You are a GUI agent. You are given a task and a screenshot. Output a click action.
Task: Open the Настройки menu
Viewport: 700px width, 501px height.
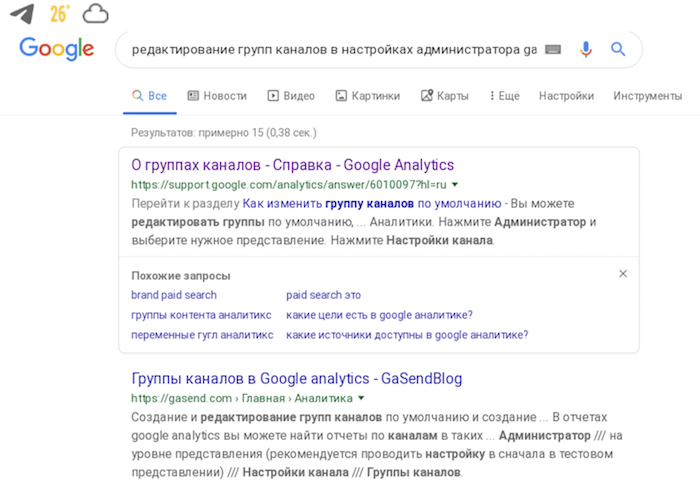tap(566, 96)
